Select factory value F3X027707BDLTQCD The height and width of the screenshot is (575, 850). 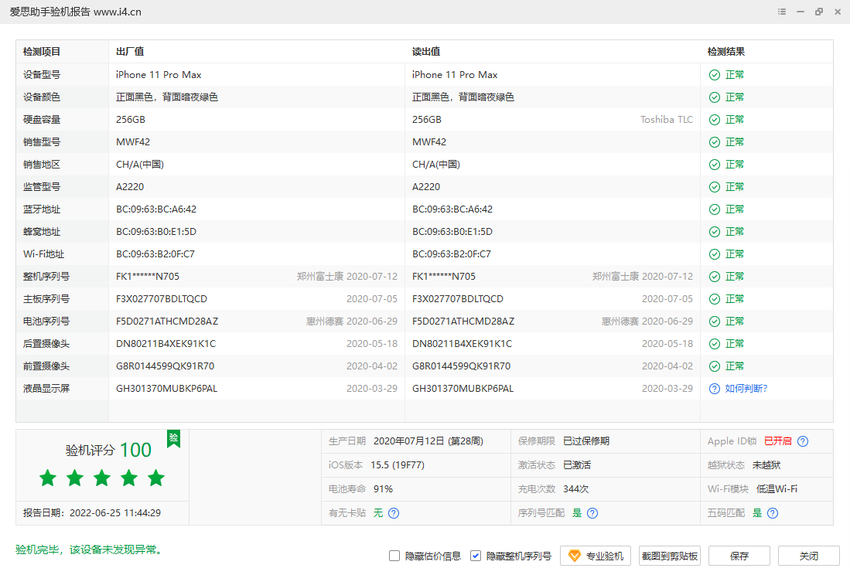[x=162, y=299]
